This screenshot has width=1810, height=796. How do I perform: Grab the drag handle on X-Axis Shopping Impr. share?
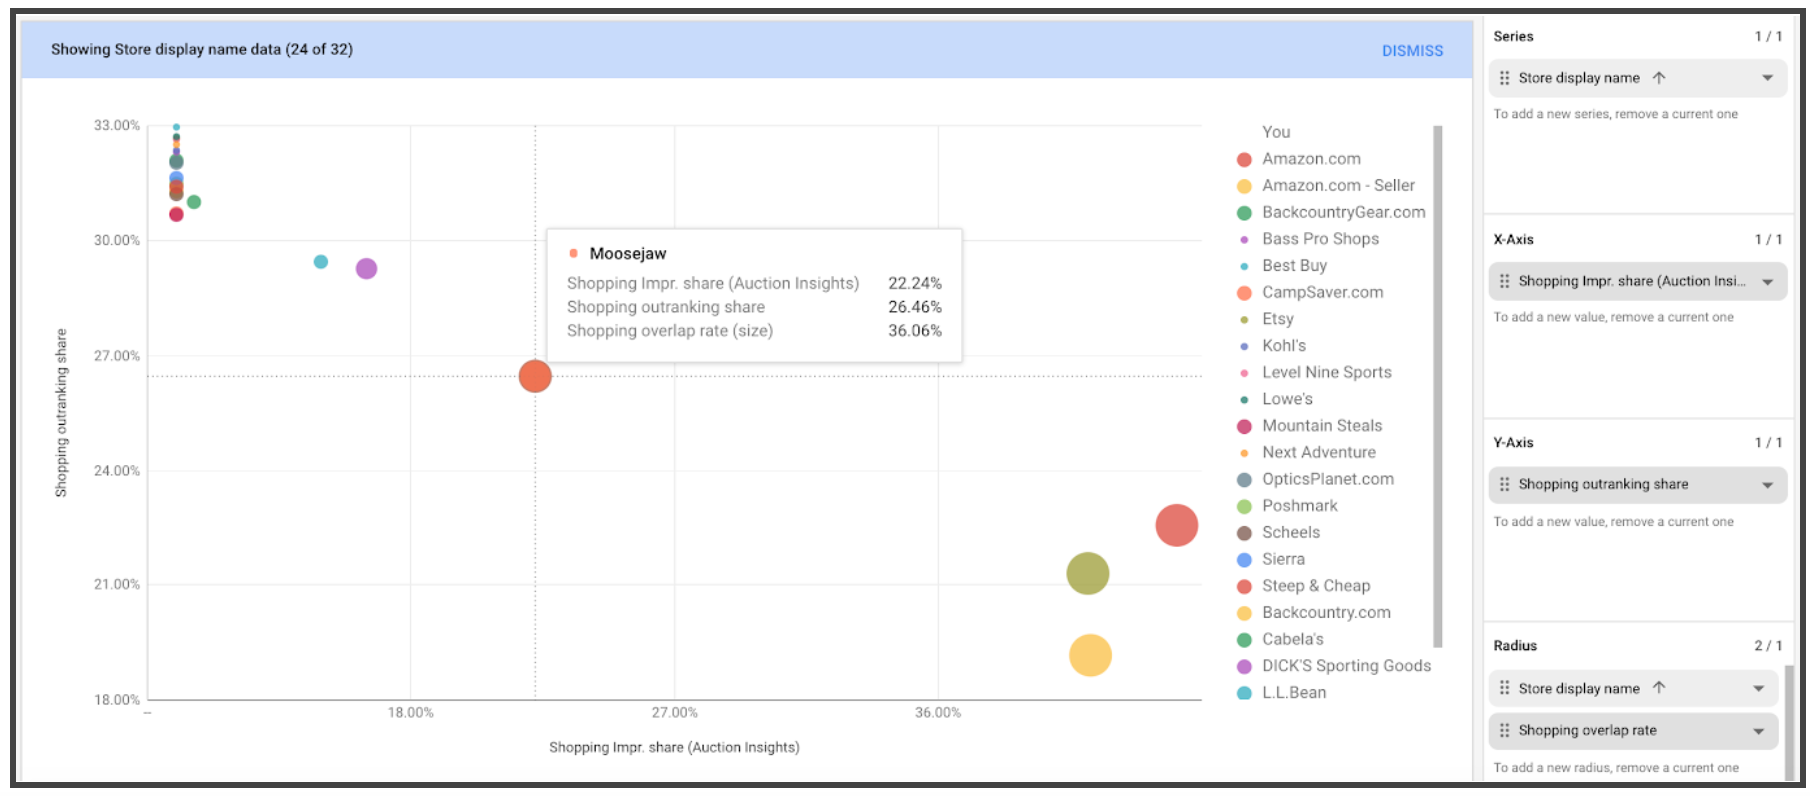[1504, 281]
